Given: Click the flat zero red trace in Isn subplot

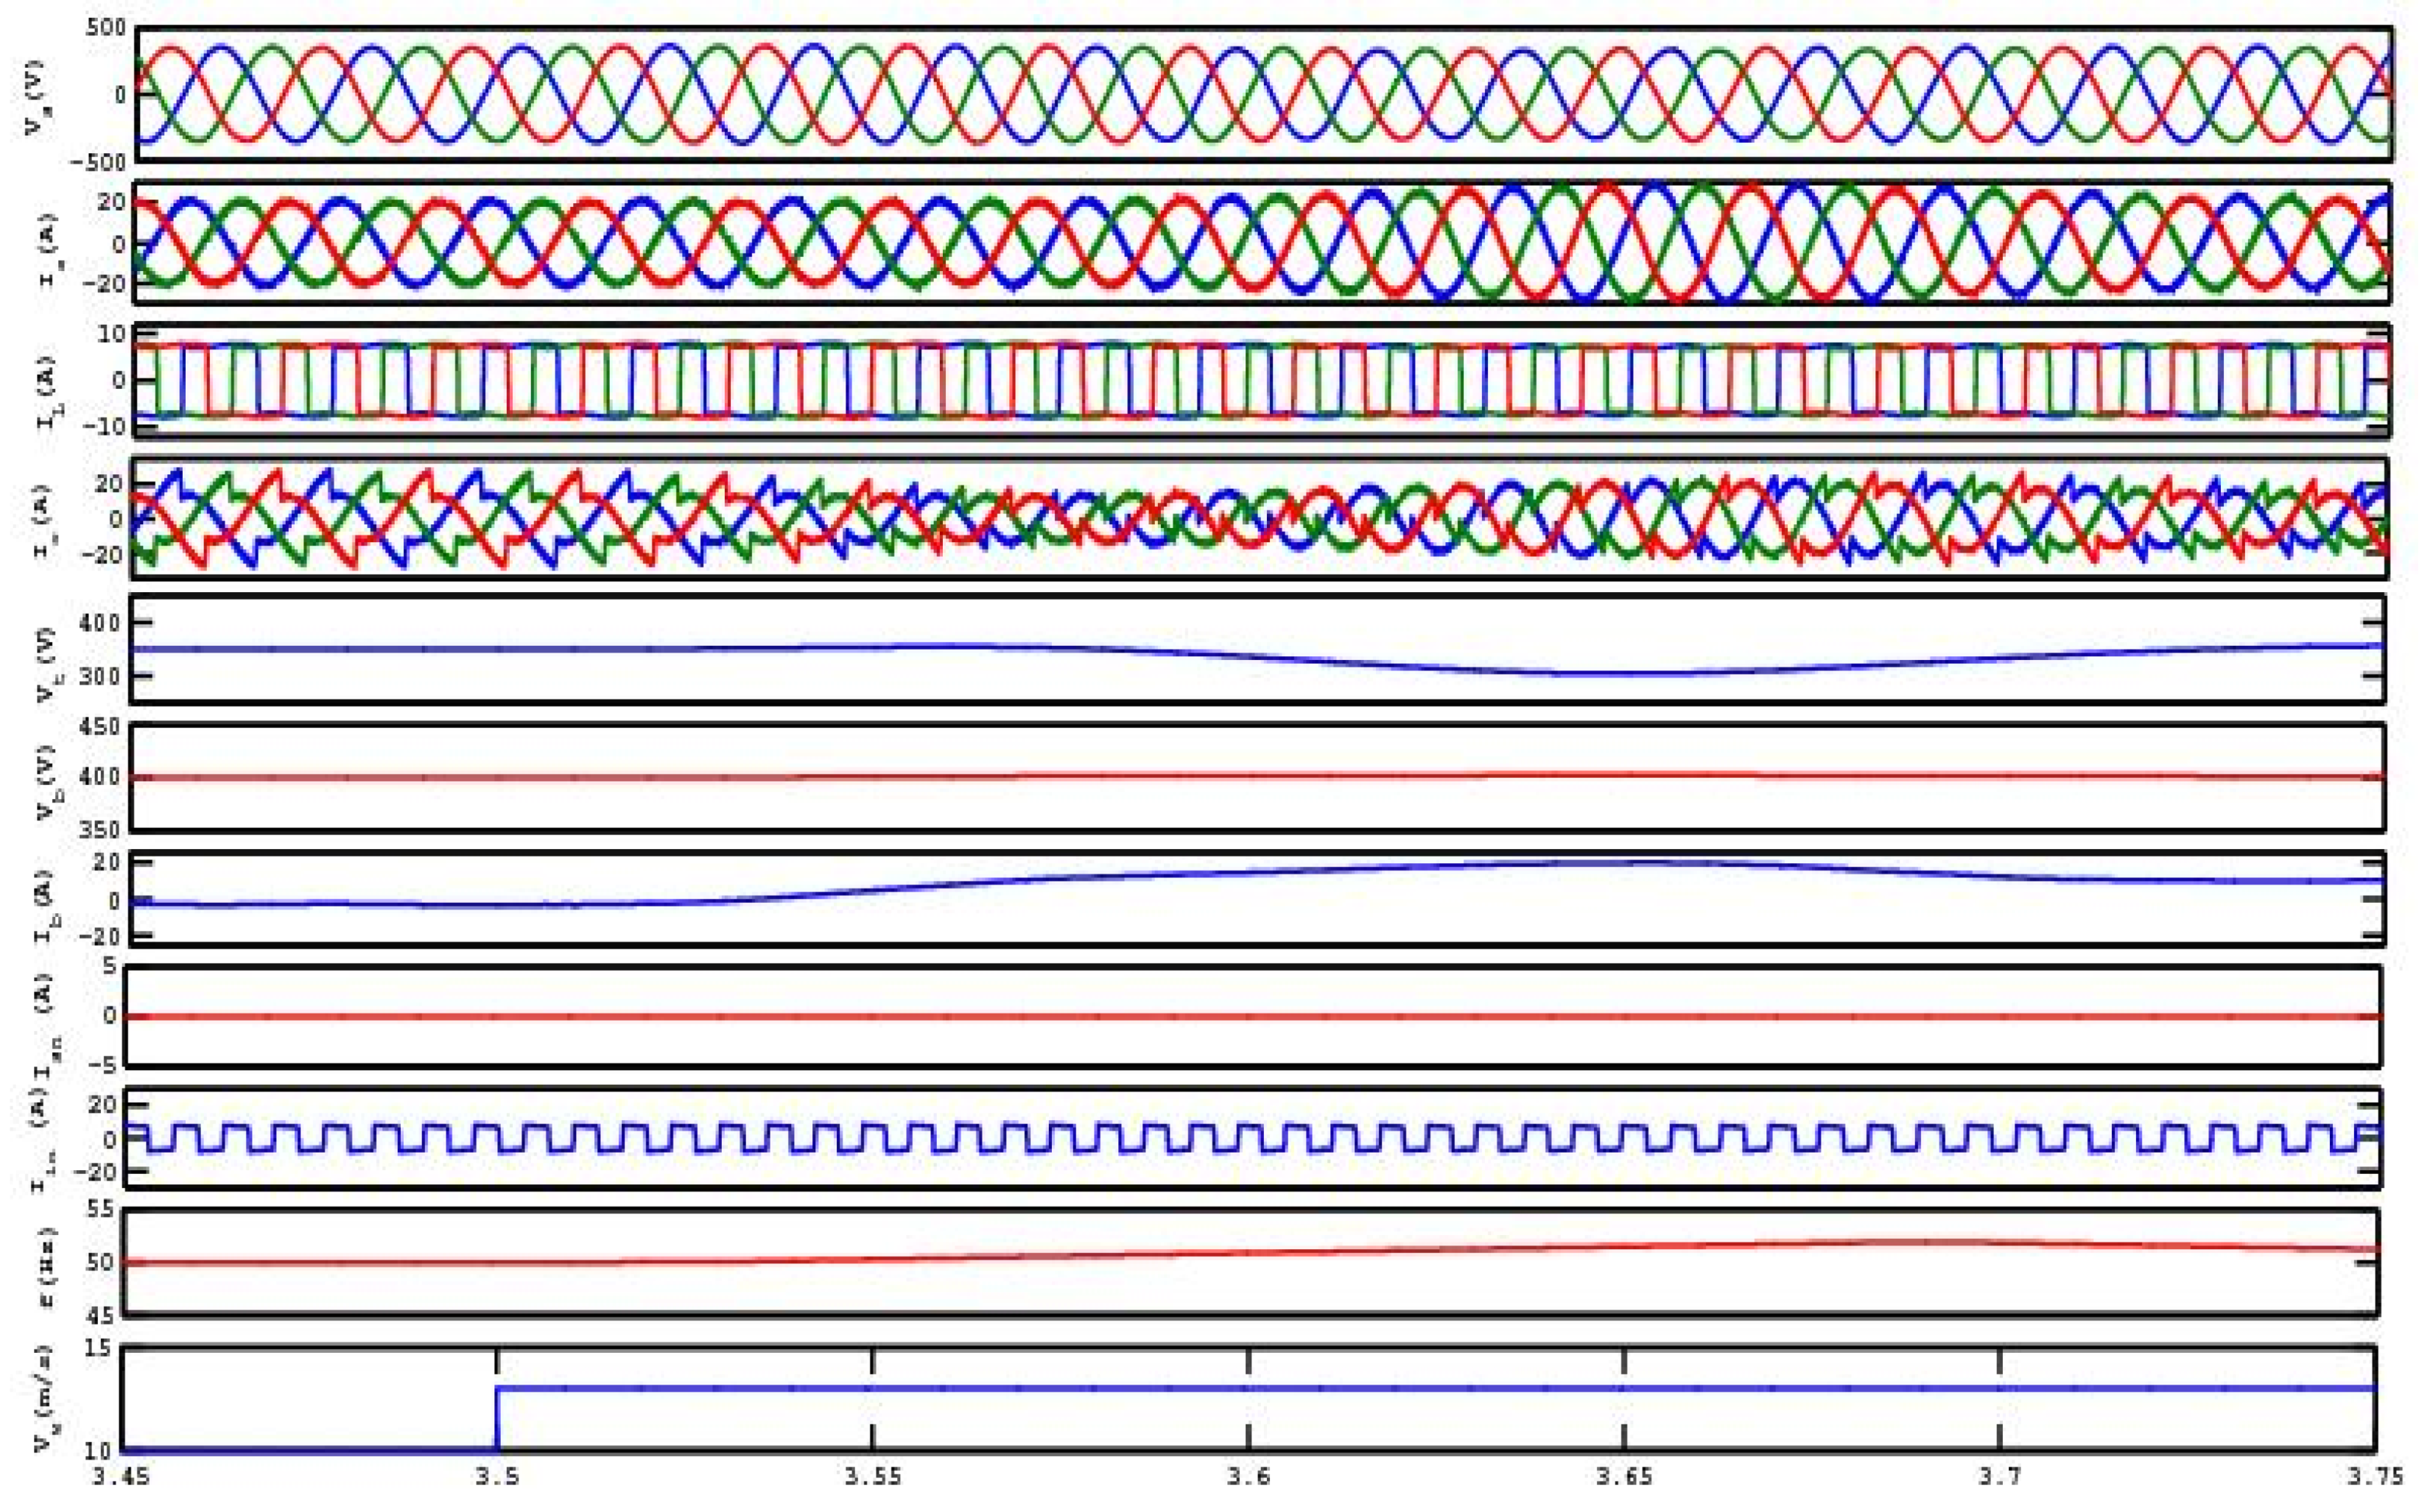Looking at the screenshot, I should [x=1250, y=1016].
